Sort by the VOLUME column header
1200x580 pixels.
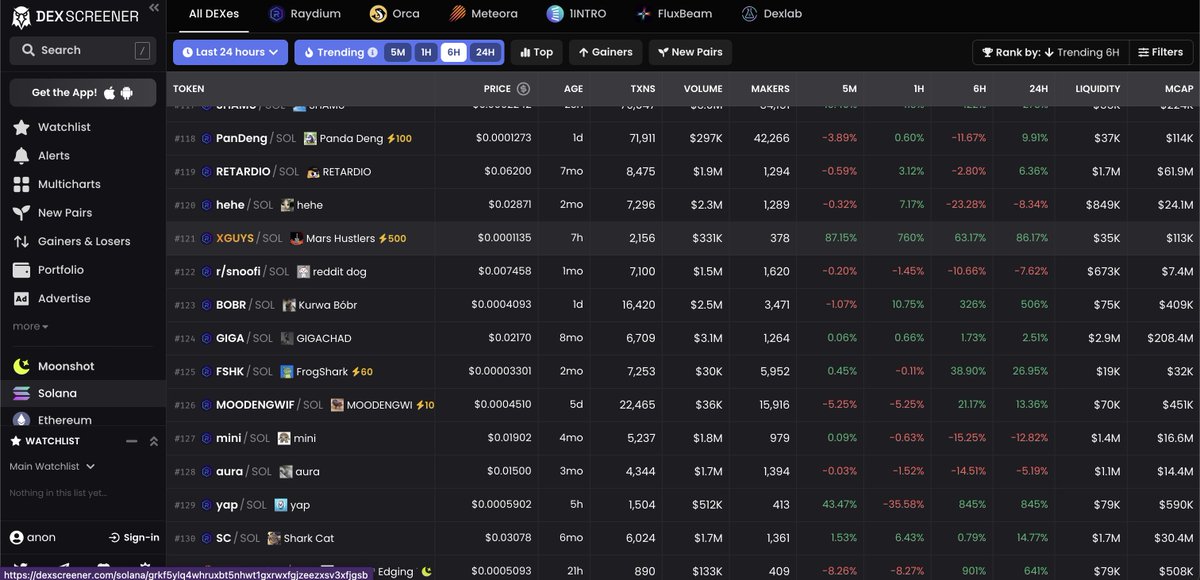click(703, 89)
